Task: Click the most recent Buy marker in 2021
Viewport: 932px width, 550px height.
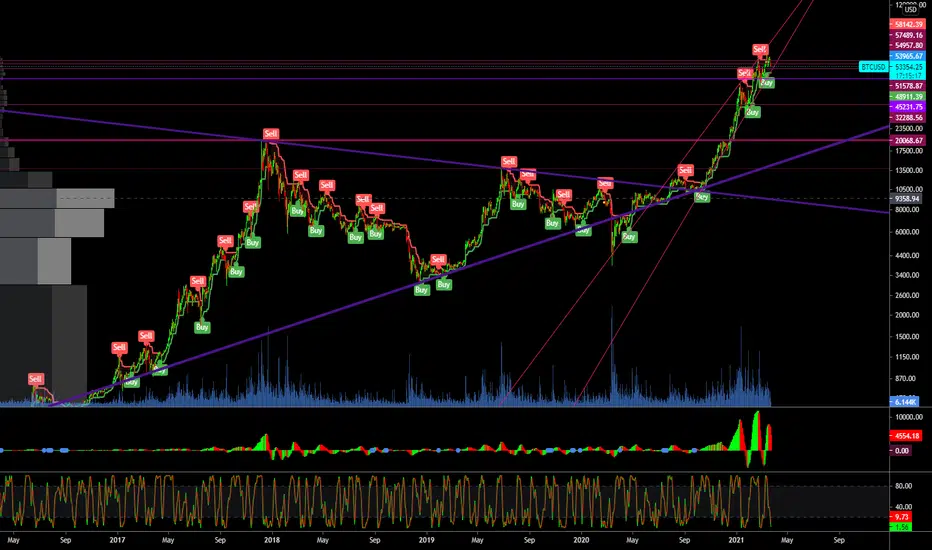Action: click(766, 83)
